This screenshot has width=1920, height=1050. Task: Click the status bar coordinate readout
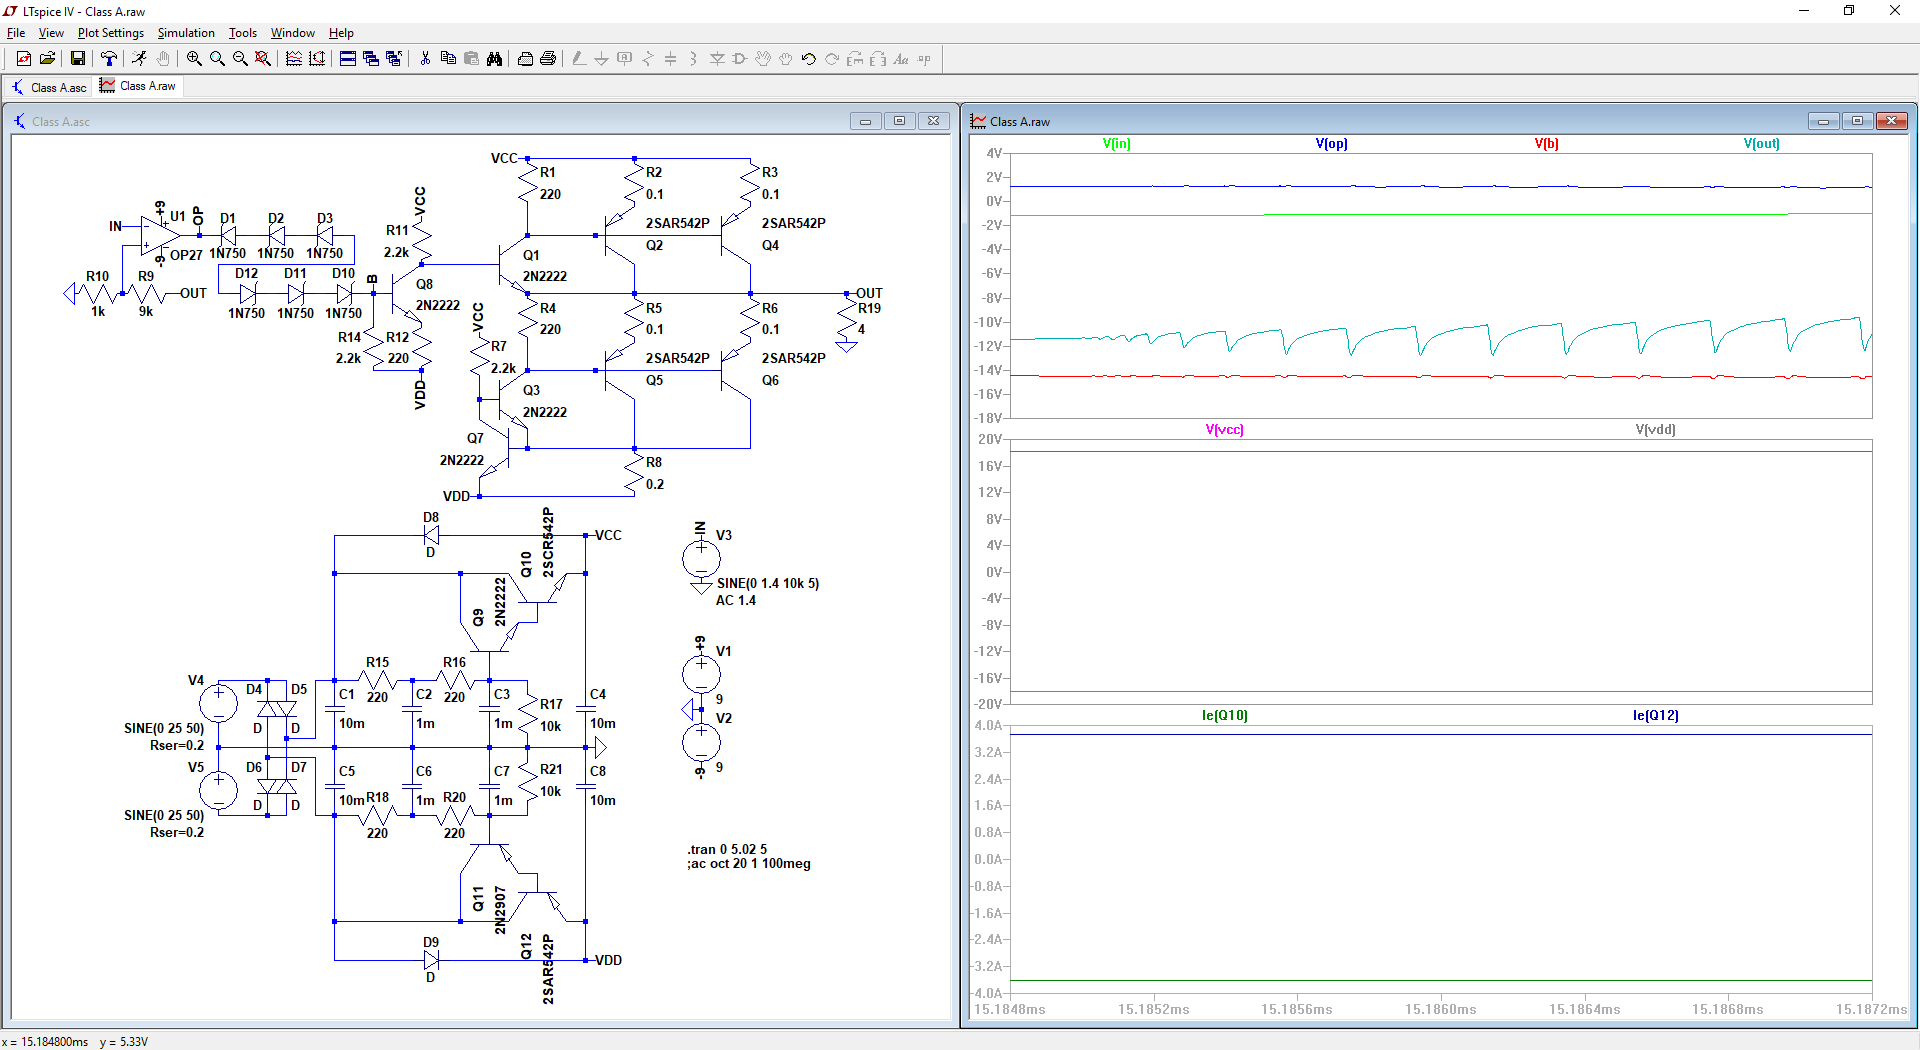point(75,1042)
